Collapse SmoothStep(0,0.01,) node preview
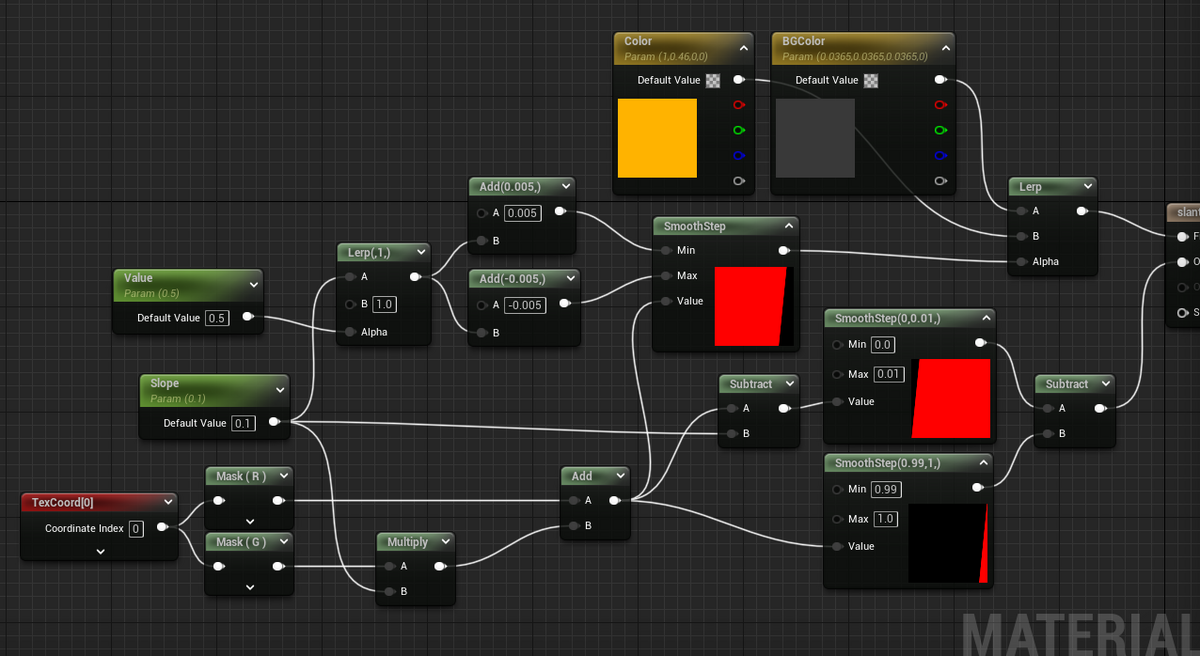The height and width of the screenshot is (656, 1200). coord(985,318)
